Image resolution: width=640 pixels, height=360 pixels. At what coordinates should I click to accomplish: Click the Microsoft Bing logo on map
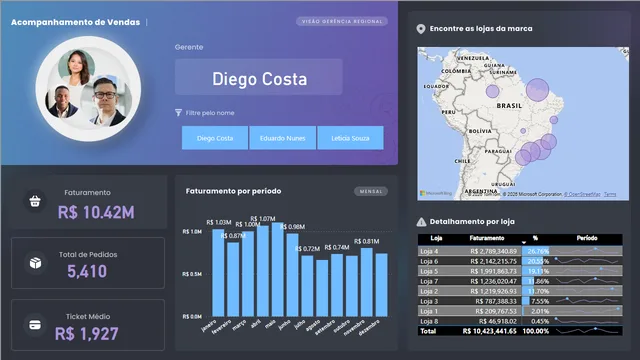tap(436, 193)
